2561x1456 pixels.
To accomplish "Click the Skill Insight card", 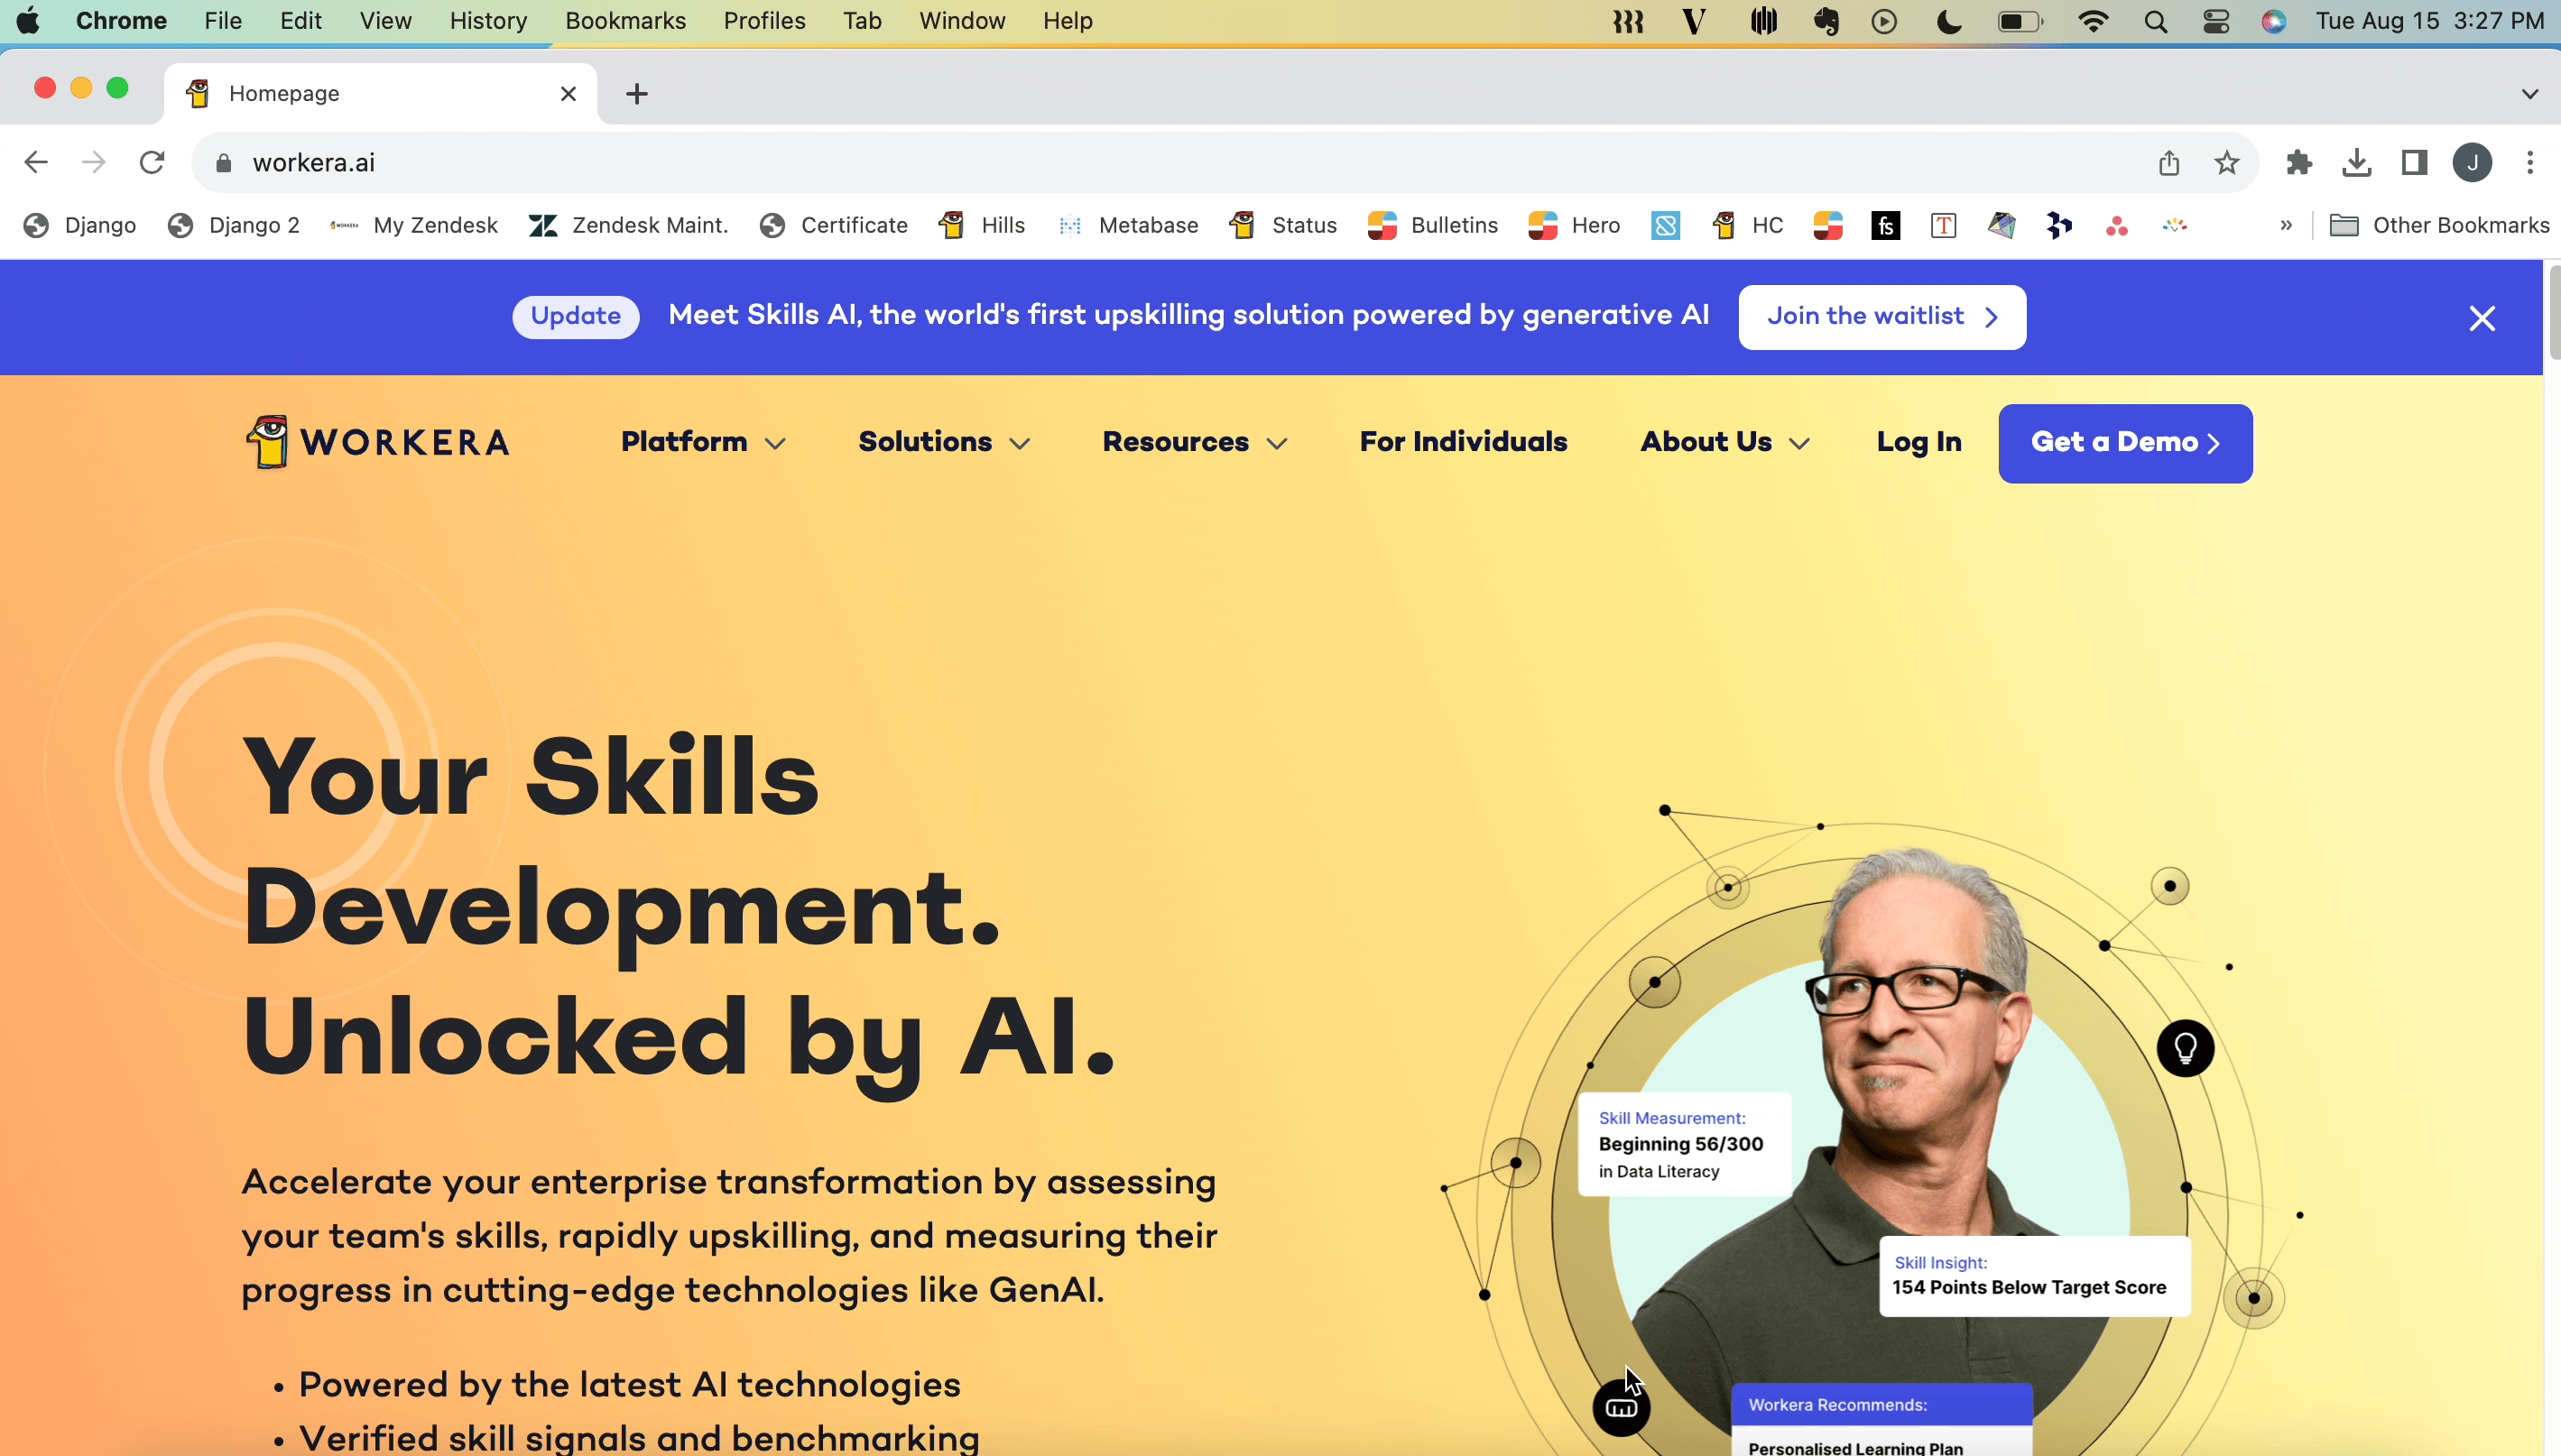I will (2035, 1276).
